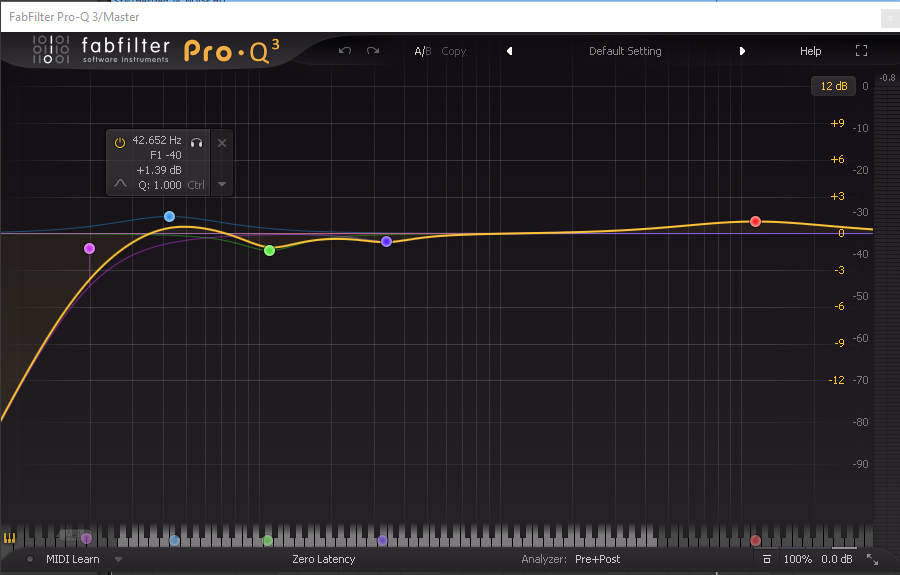Toggle the band power button
This screenshot has height=575, width=900.
click(x=120, y=142)
